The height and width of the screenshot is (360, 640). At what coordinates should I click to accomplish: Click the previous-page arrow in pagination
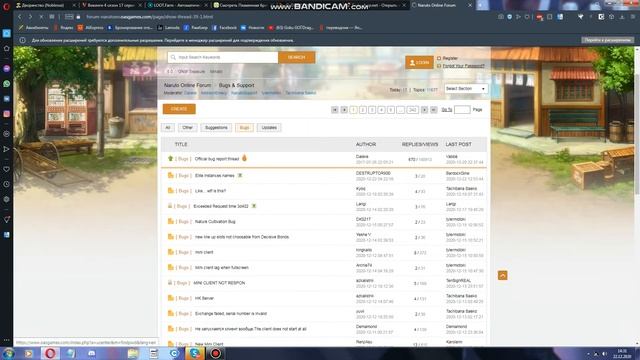[344, 109]
